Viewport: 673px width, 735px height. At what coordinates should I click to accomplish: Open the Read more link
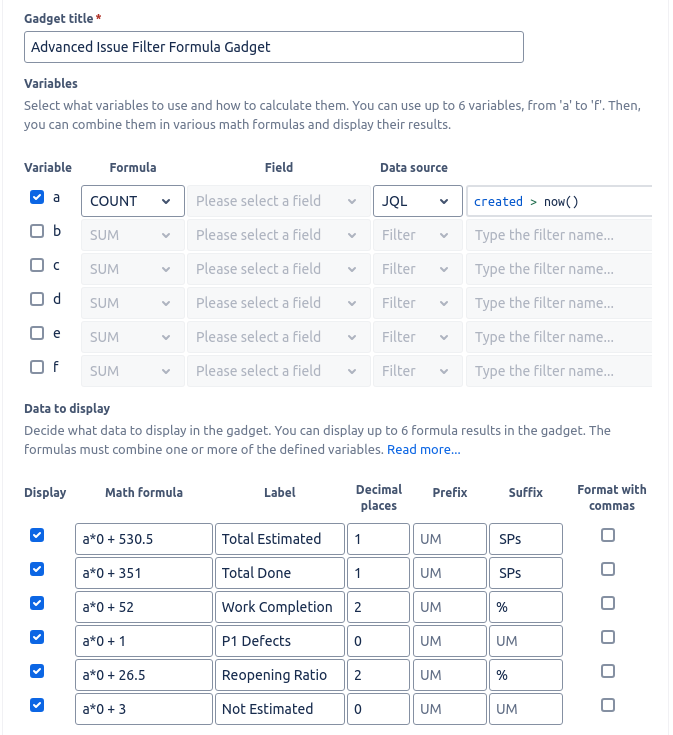click(424, 450)
